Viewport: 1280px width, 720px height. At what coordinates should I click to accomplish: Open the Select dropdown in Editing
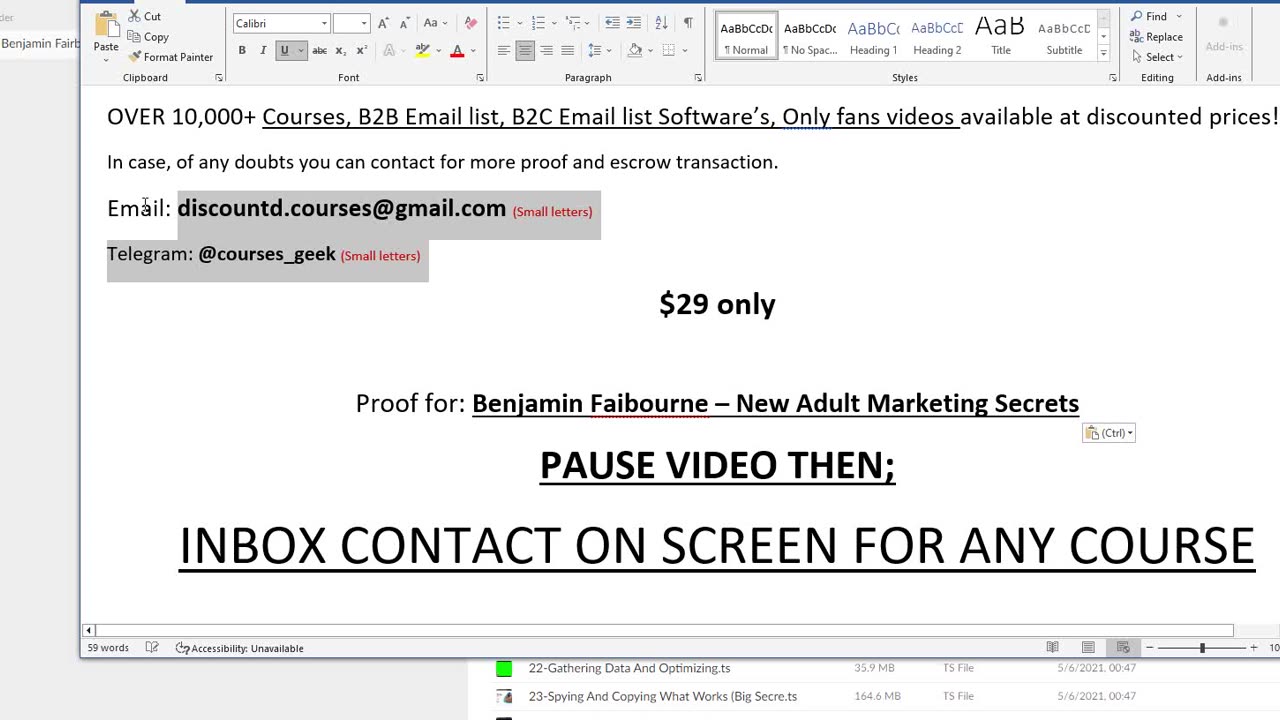[x=1158, y=57]
